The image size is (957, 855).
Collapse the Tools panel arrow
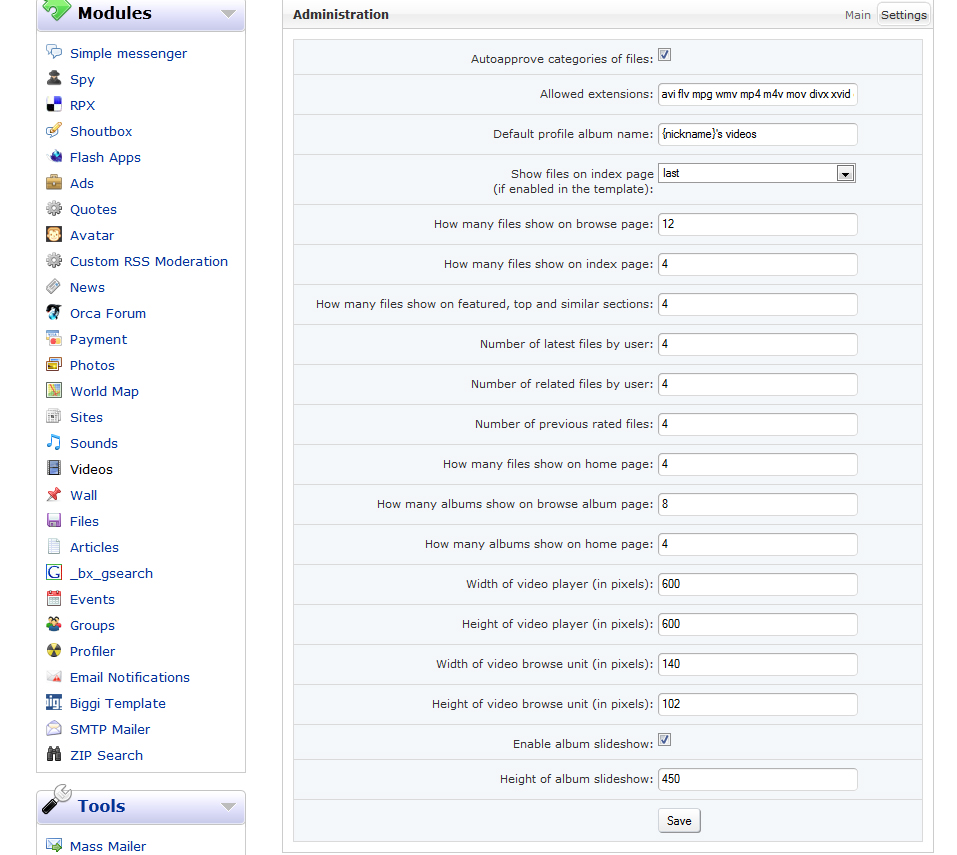click(229, 806)
